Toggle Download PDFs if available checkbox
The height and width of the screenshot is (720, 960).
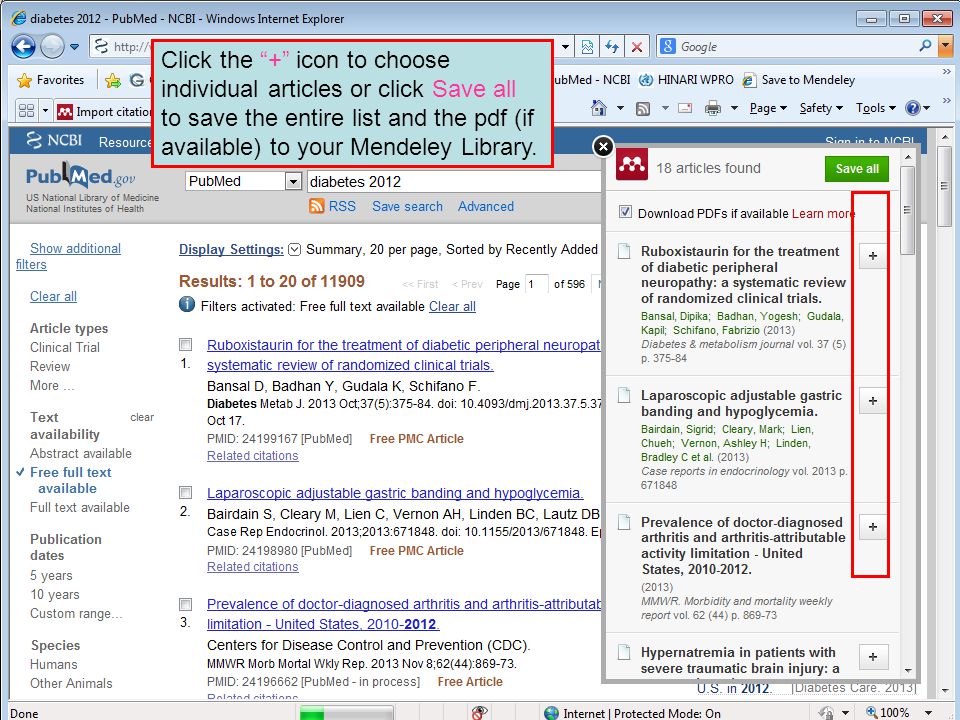(625, 212)
